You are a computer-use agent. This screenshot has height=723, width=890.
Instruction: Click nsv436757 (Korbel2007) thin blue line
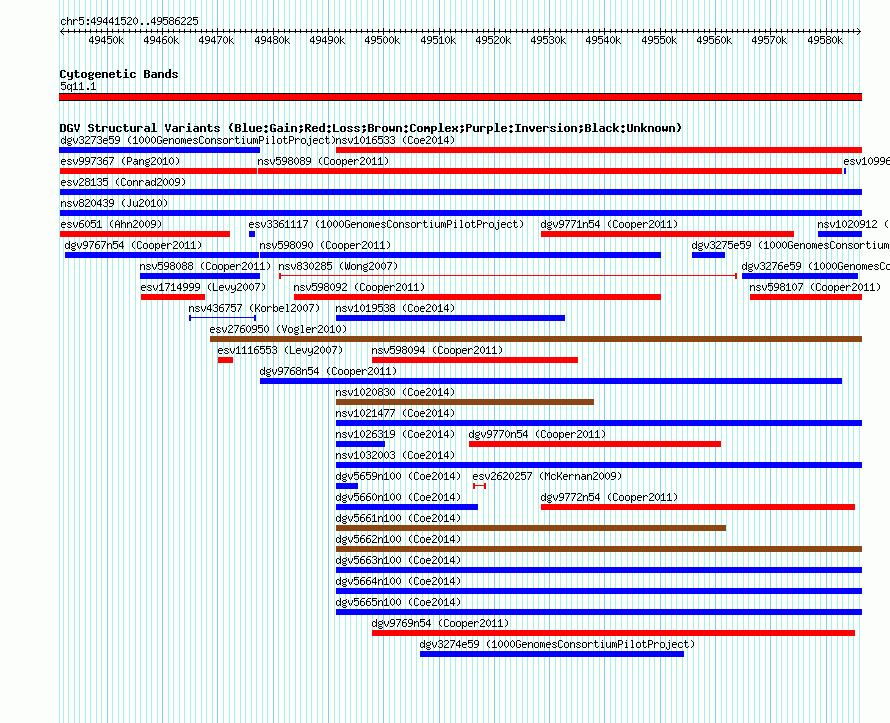[222, 318]
